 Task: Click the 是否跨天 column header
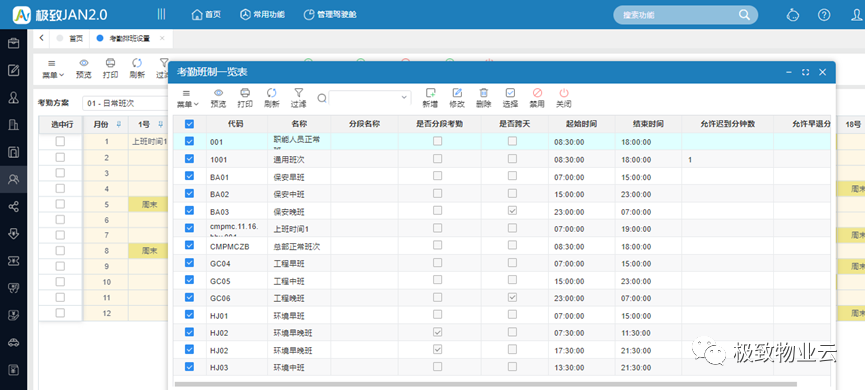(515, 124)
